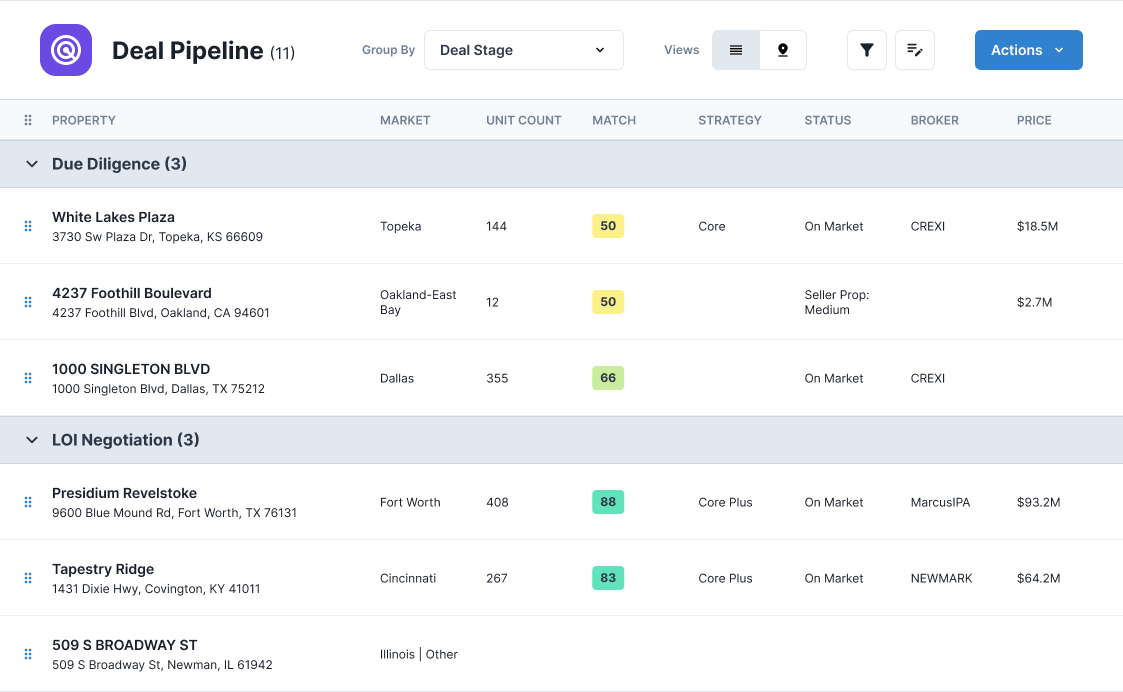The width and height of the screenshot is (1123, 692).
Task: Click the purple app logo
Action: click(65, 49)
